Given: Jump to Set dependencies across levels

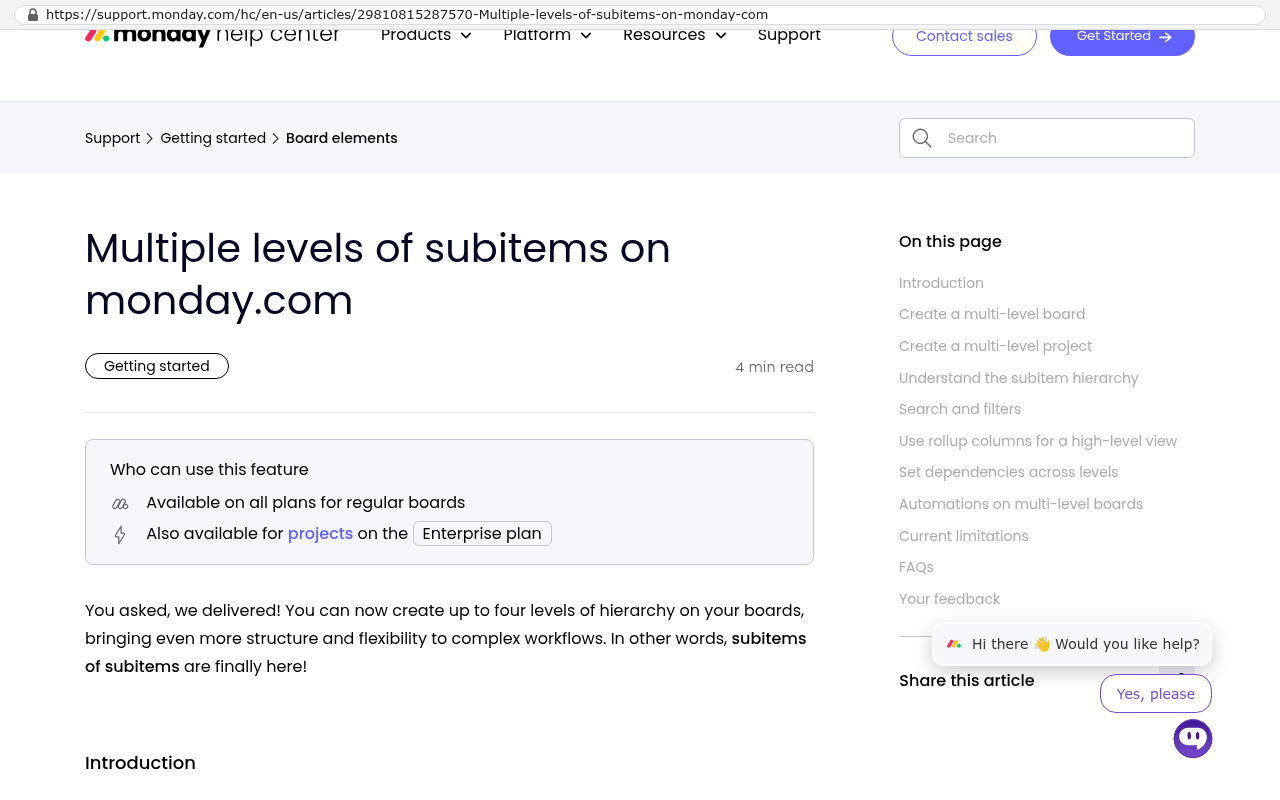Looking at the screenshot, I should click(1009, 472).
